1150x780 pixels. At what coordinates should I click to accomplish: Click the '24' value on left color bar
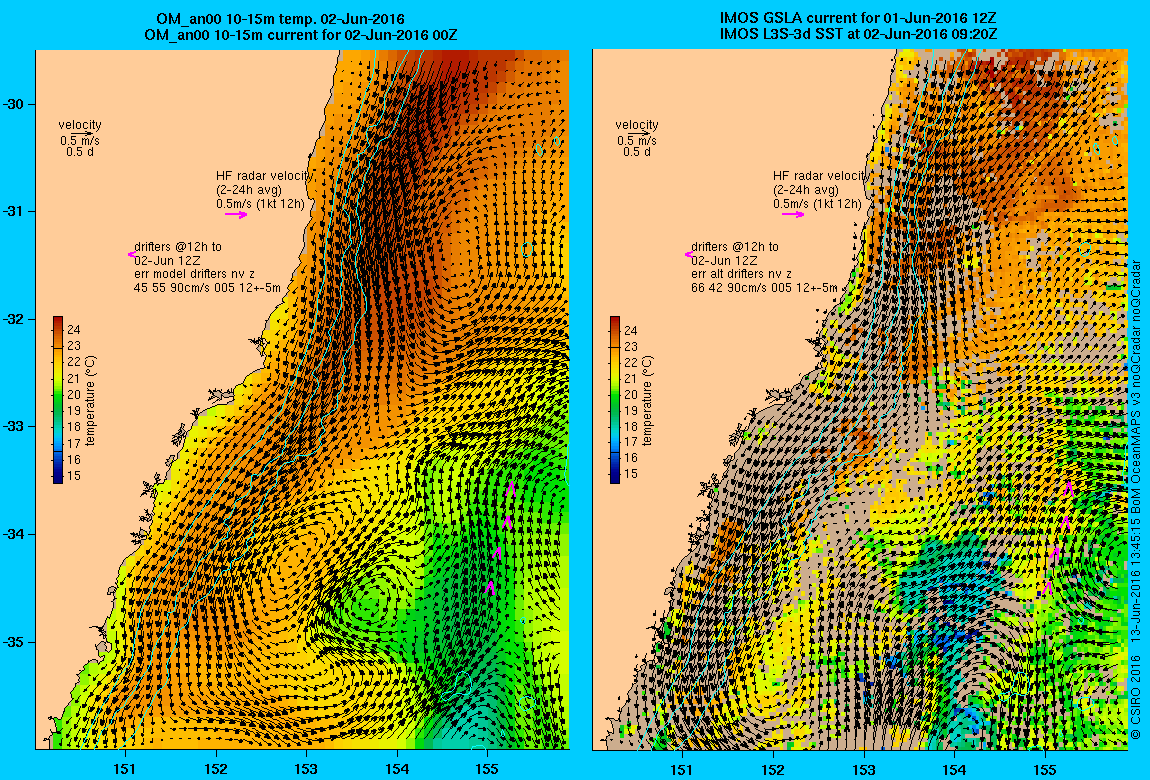[x=74, y=330]
